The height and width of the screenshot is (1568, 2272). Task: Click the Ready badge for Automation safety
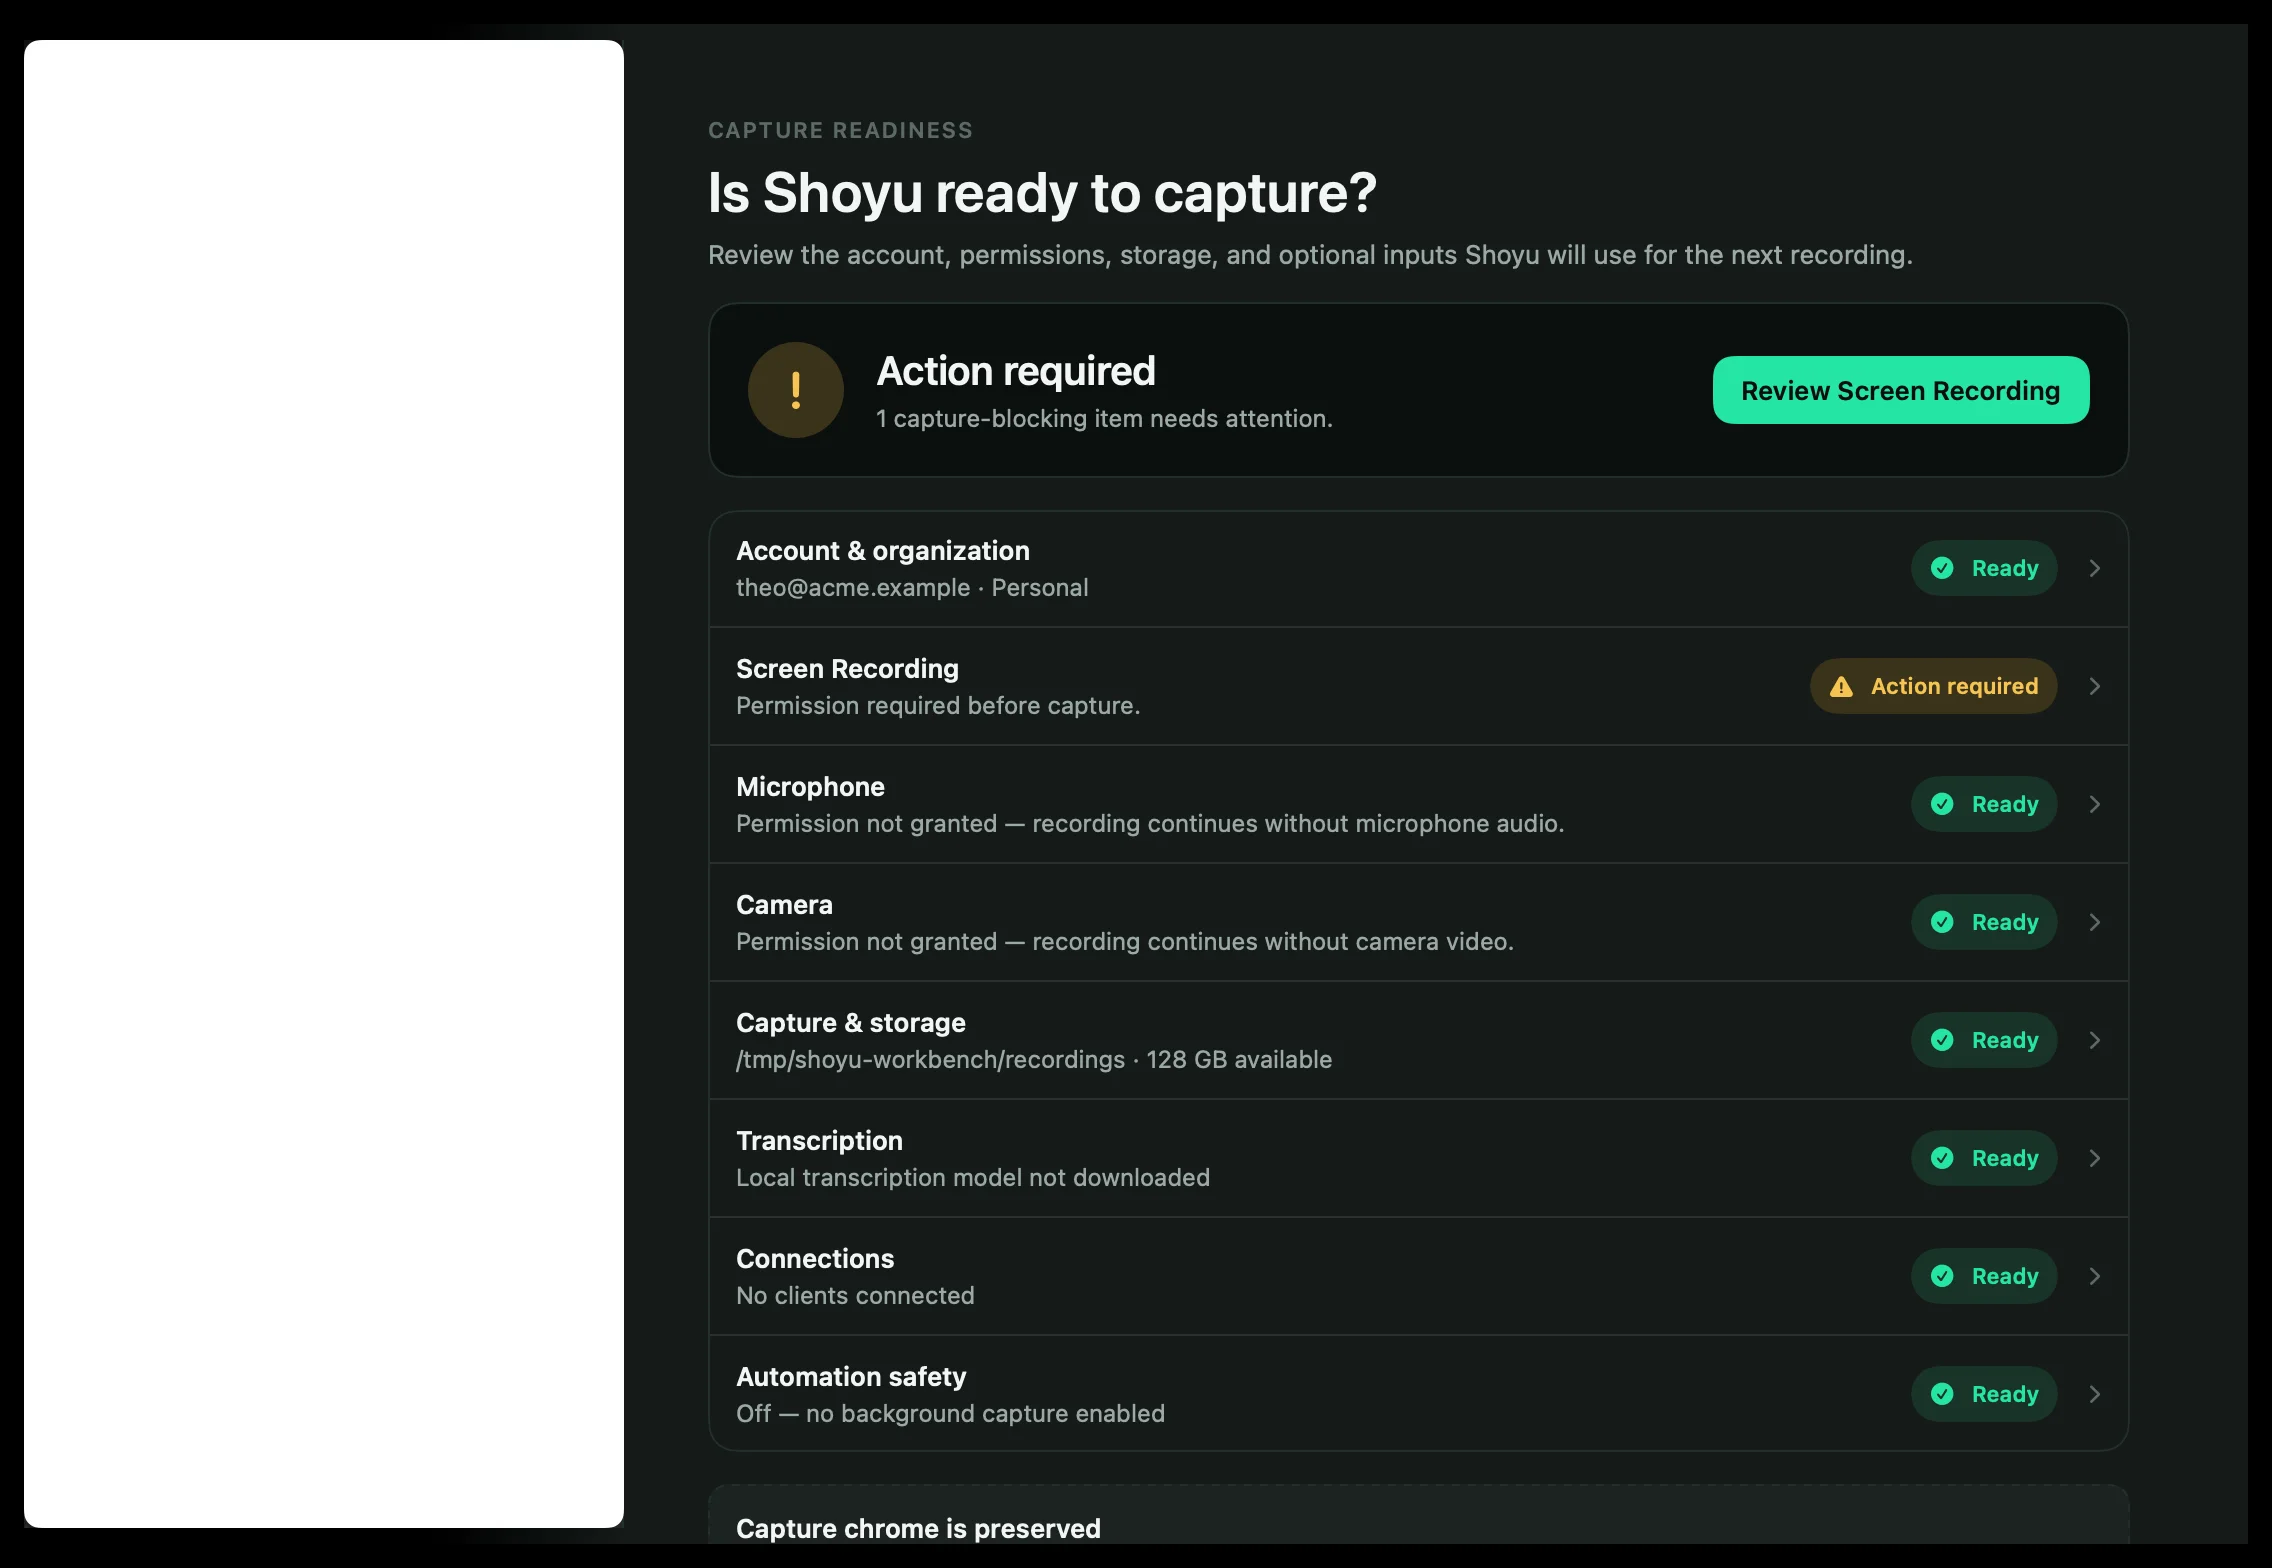[1984, 1394]
